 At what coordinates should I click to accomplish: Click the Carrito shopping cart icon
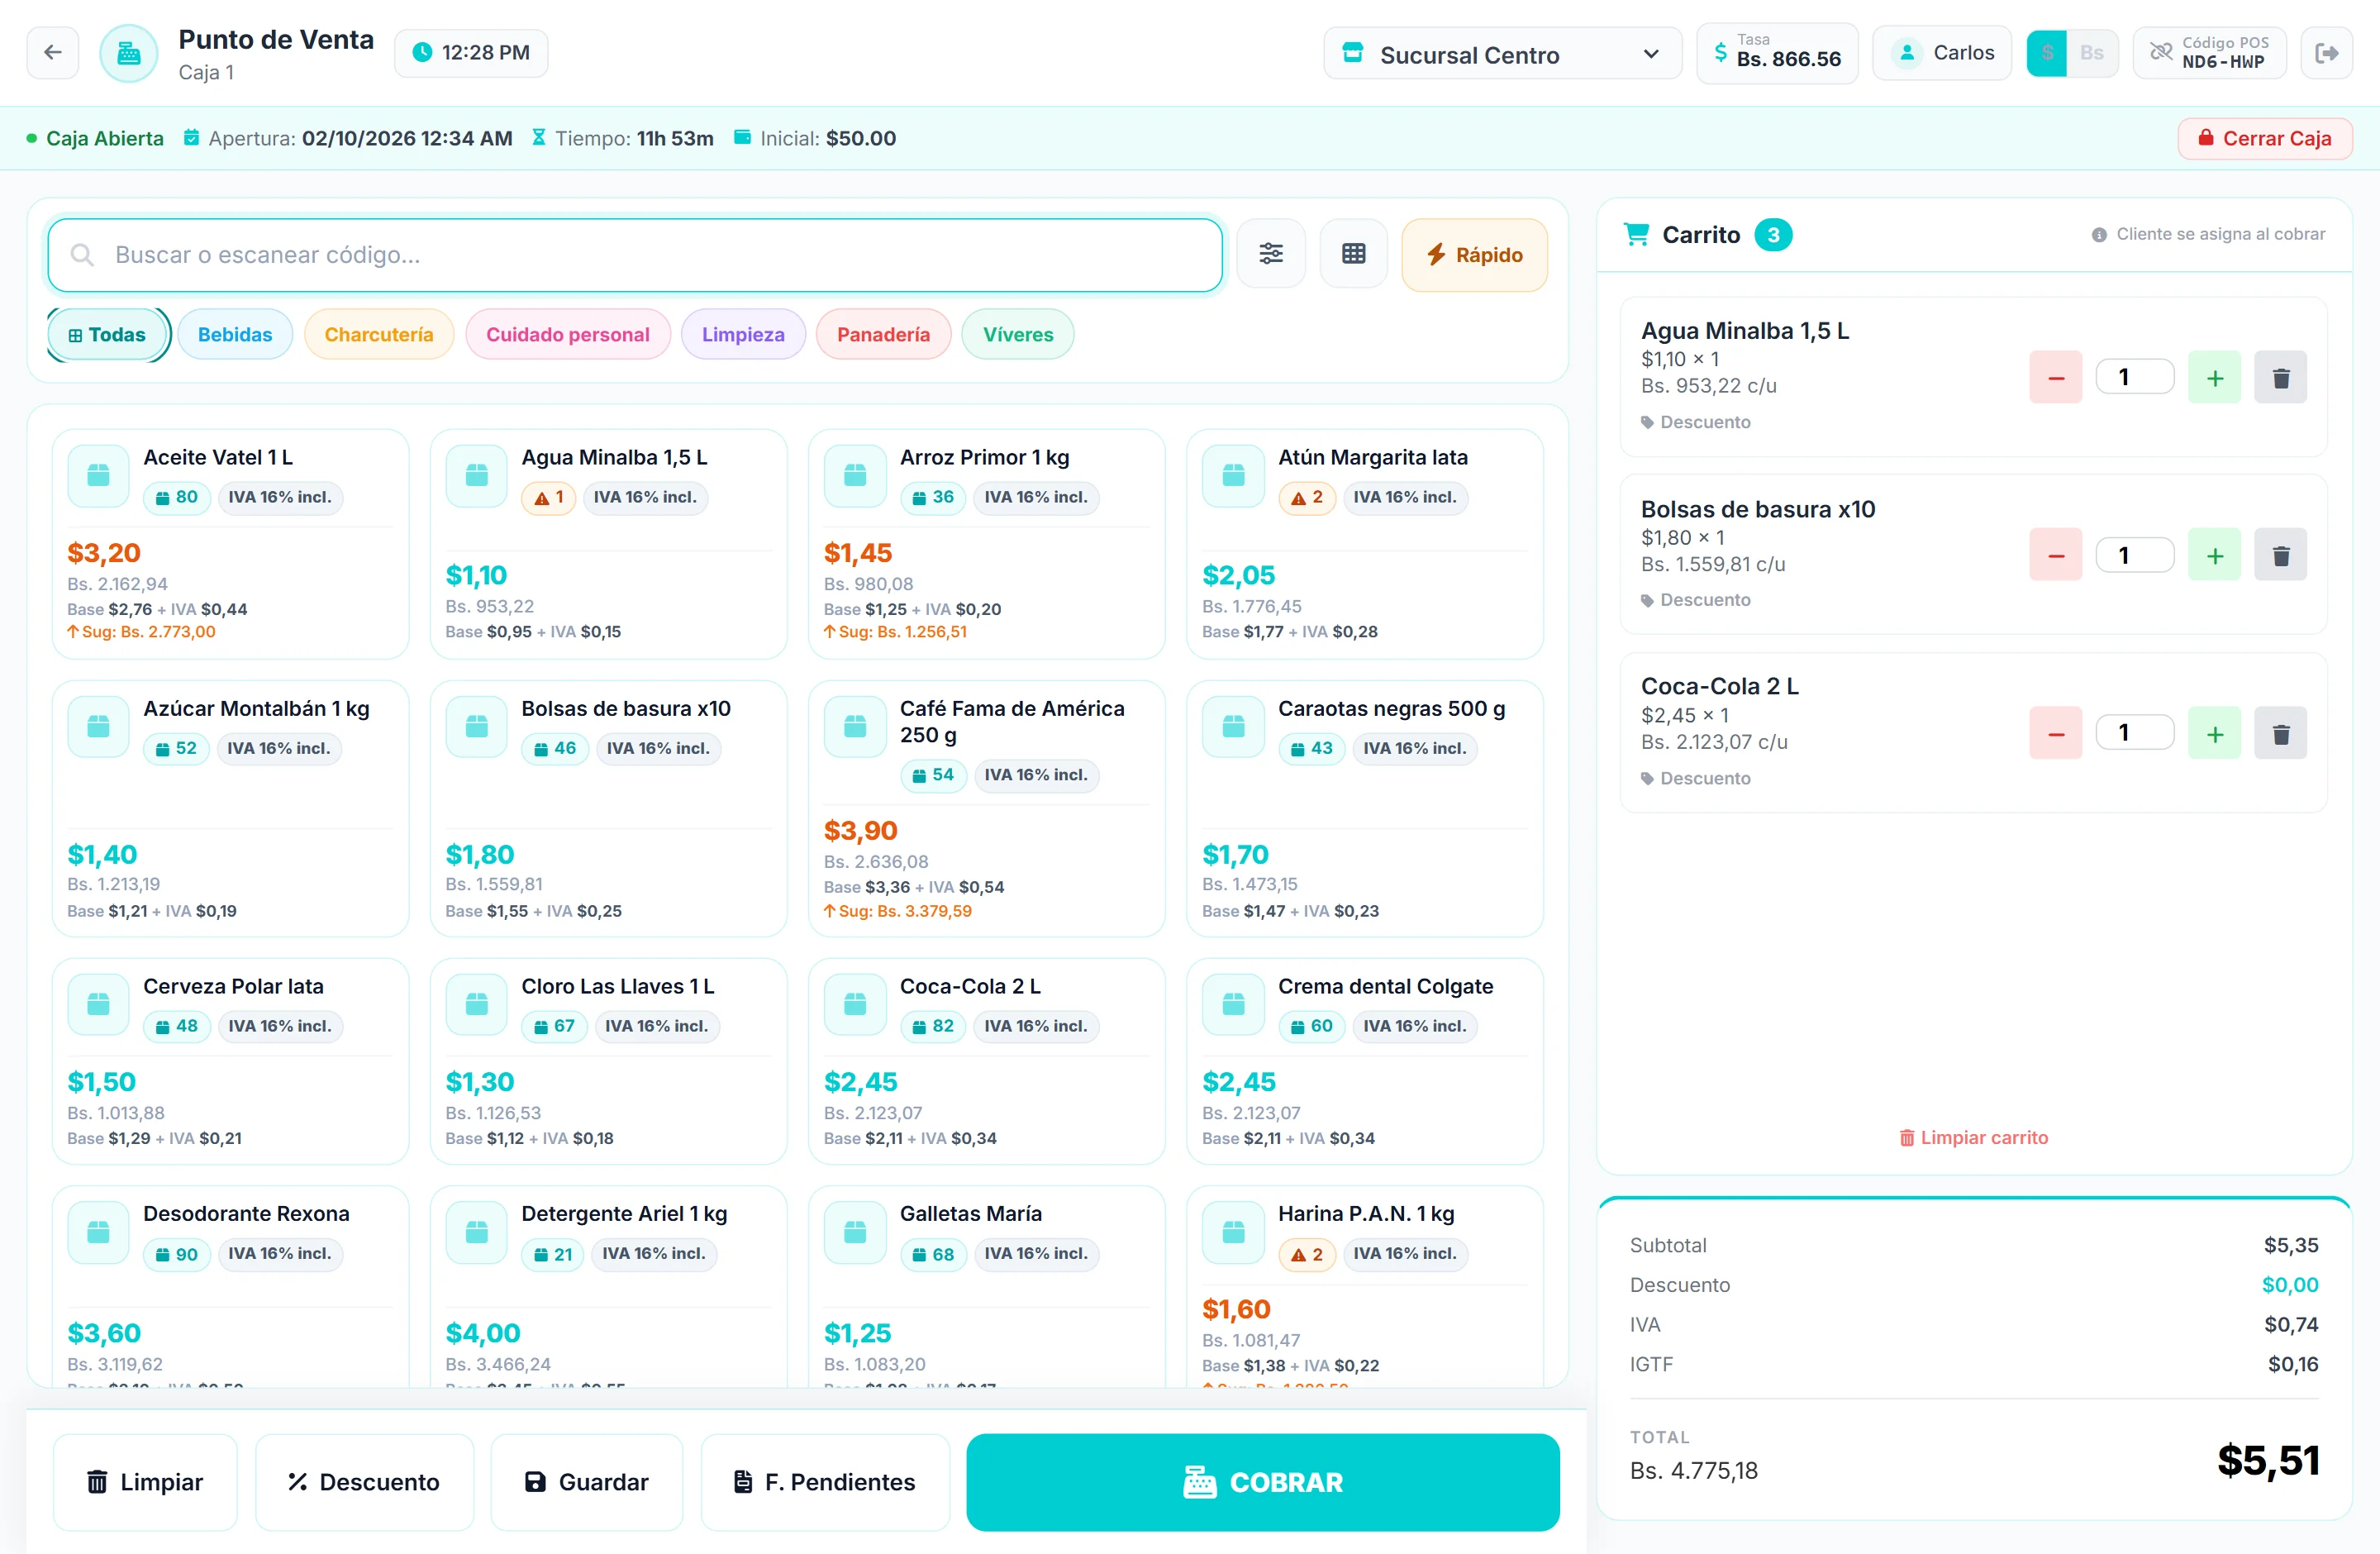coord(1636,234)
